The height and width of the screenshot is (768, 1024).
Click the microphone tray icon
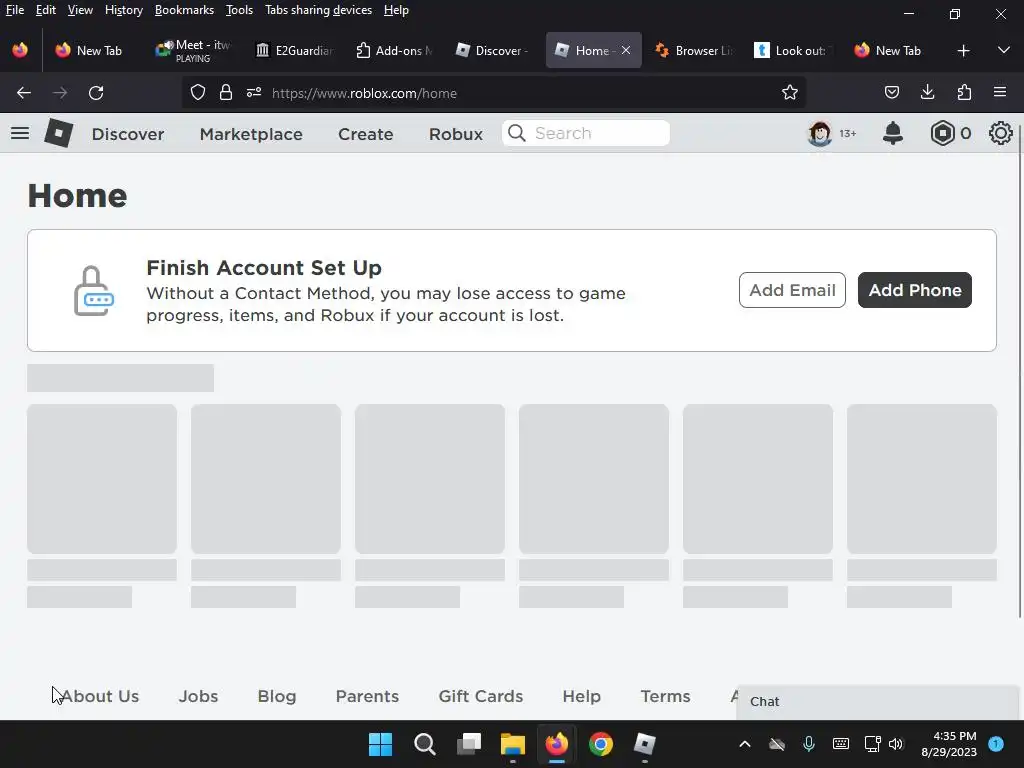click(x=808, y=744)
